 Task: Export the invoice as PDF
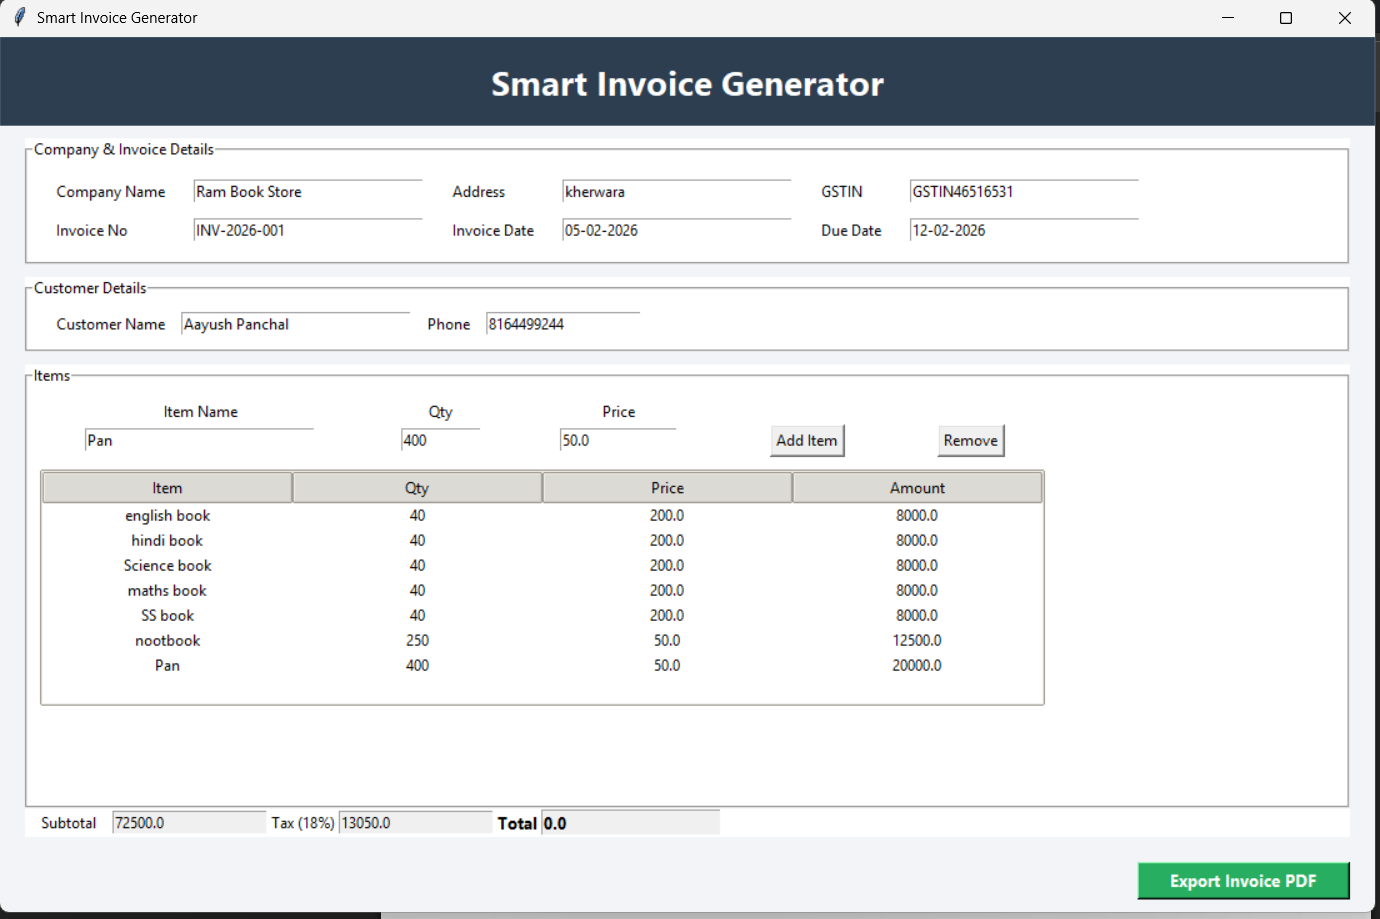[x=1242, y=881]
